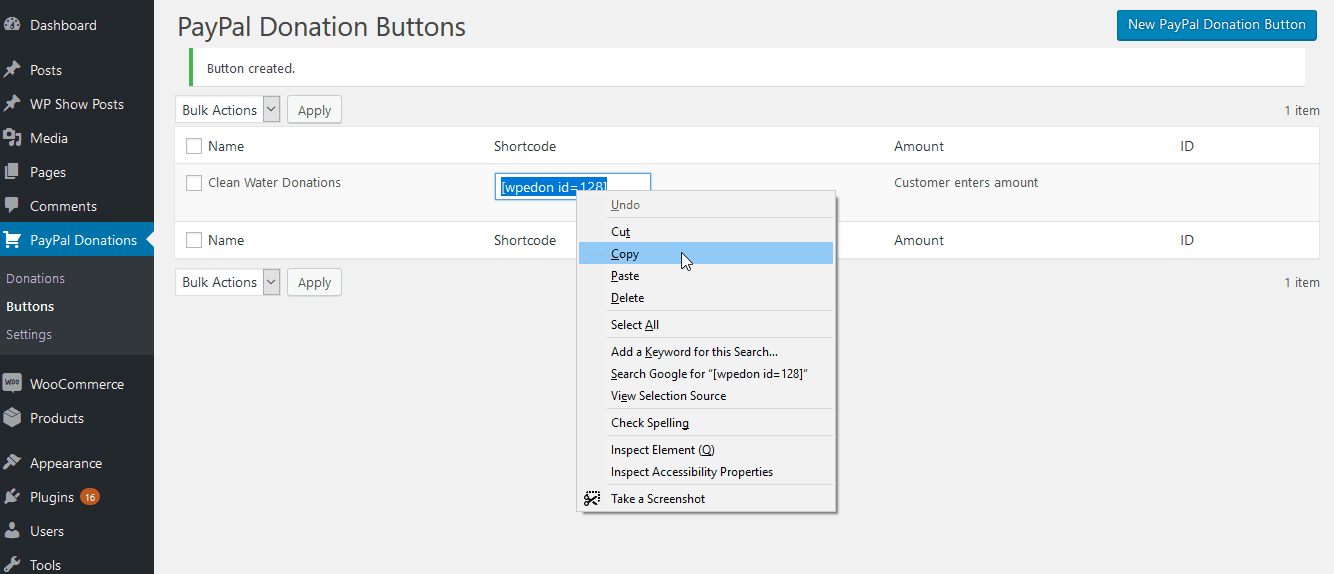Image resolution: width=1334 pixels, height=574 pixels.
Task: Click the Media library icon
Action: pos(12,138)
